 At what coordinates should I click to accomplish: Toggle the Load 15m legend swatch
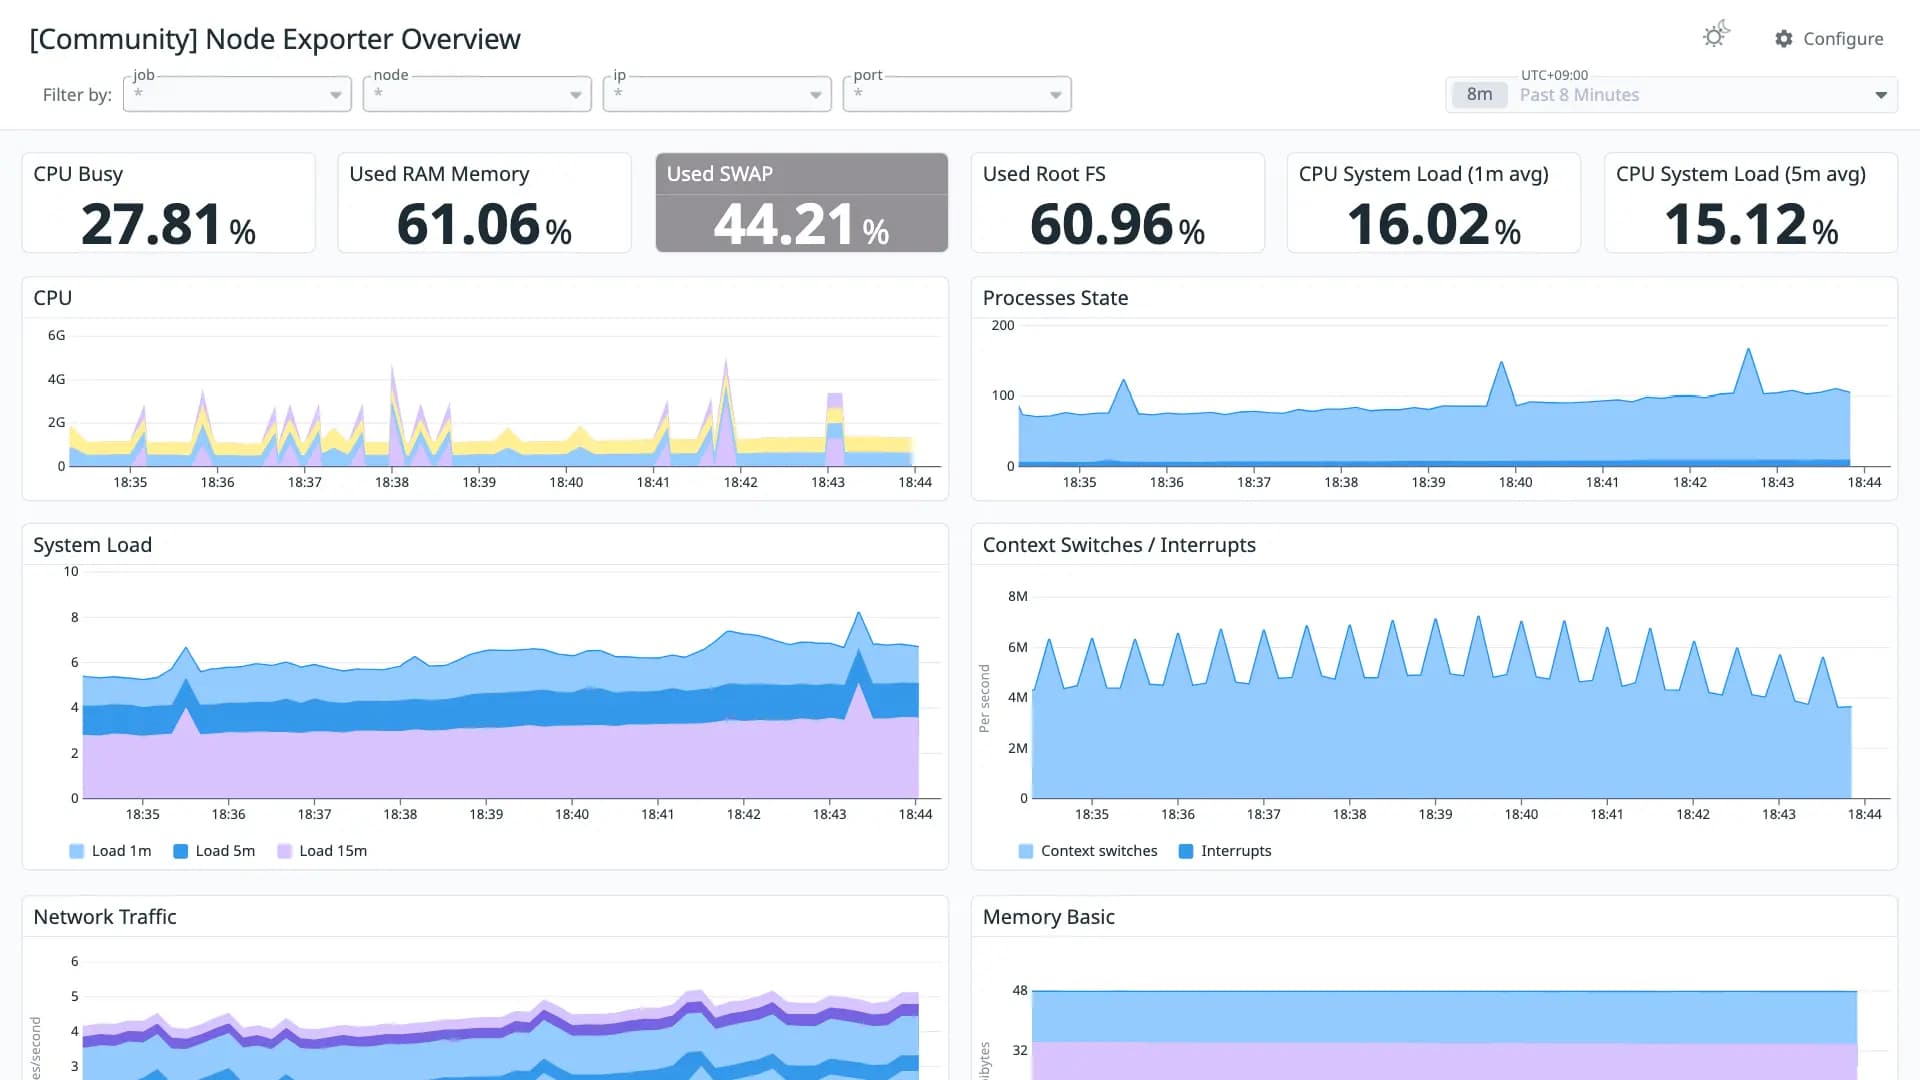pyautogui.click(x=285, y=851)
